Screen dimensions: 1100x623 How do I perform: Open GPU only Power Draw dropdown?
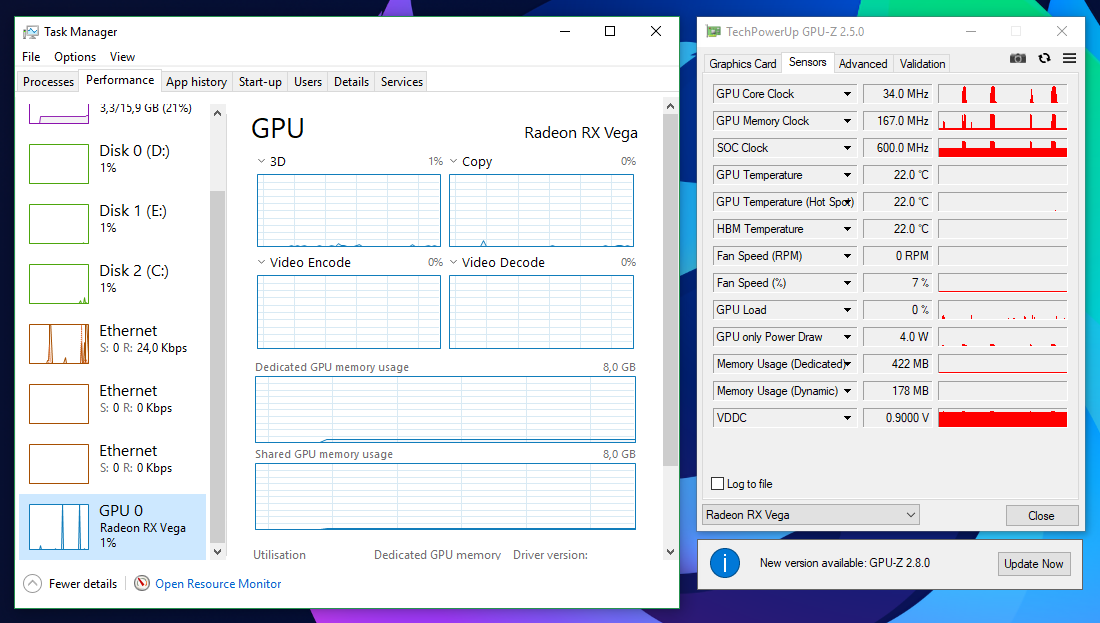(x=847, y=337)
